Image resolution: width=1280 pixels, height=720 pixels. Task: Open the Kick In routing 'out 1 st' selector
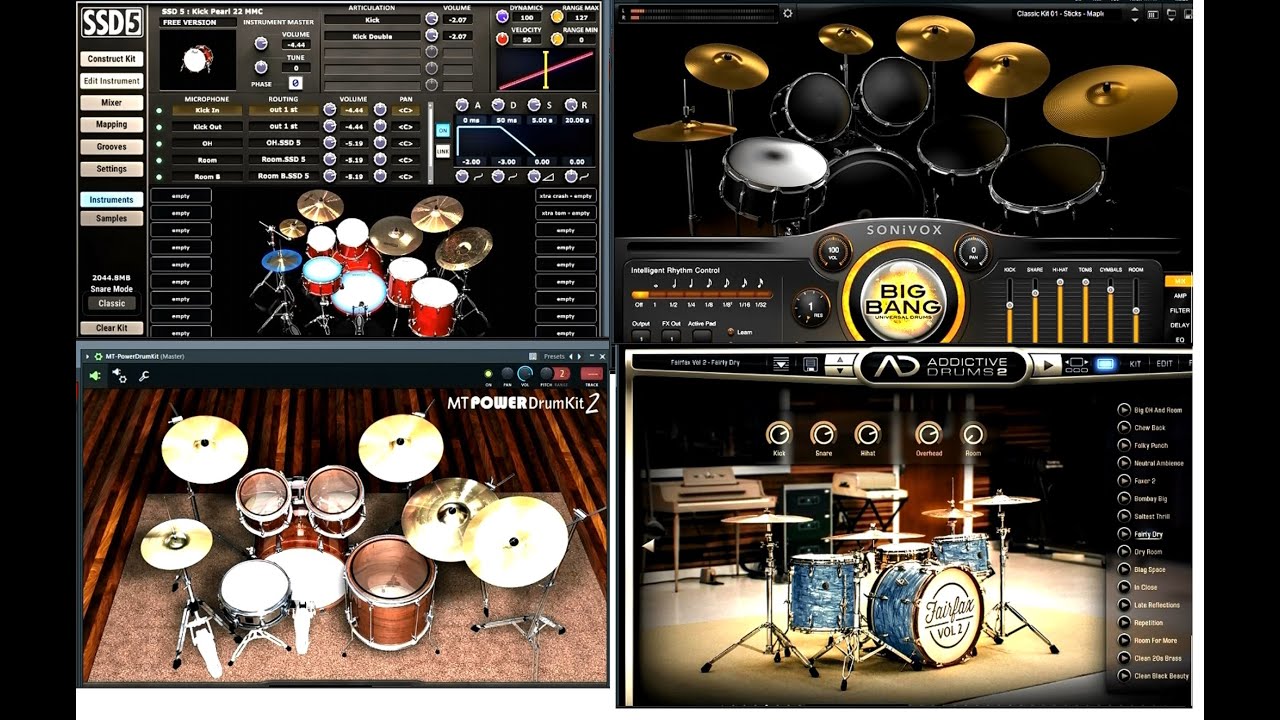[283, 110]
